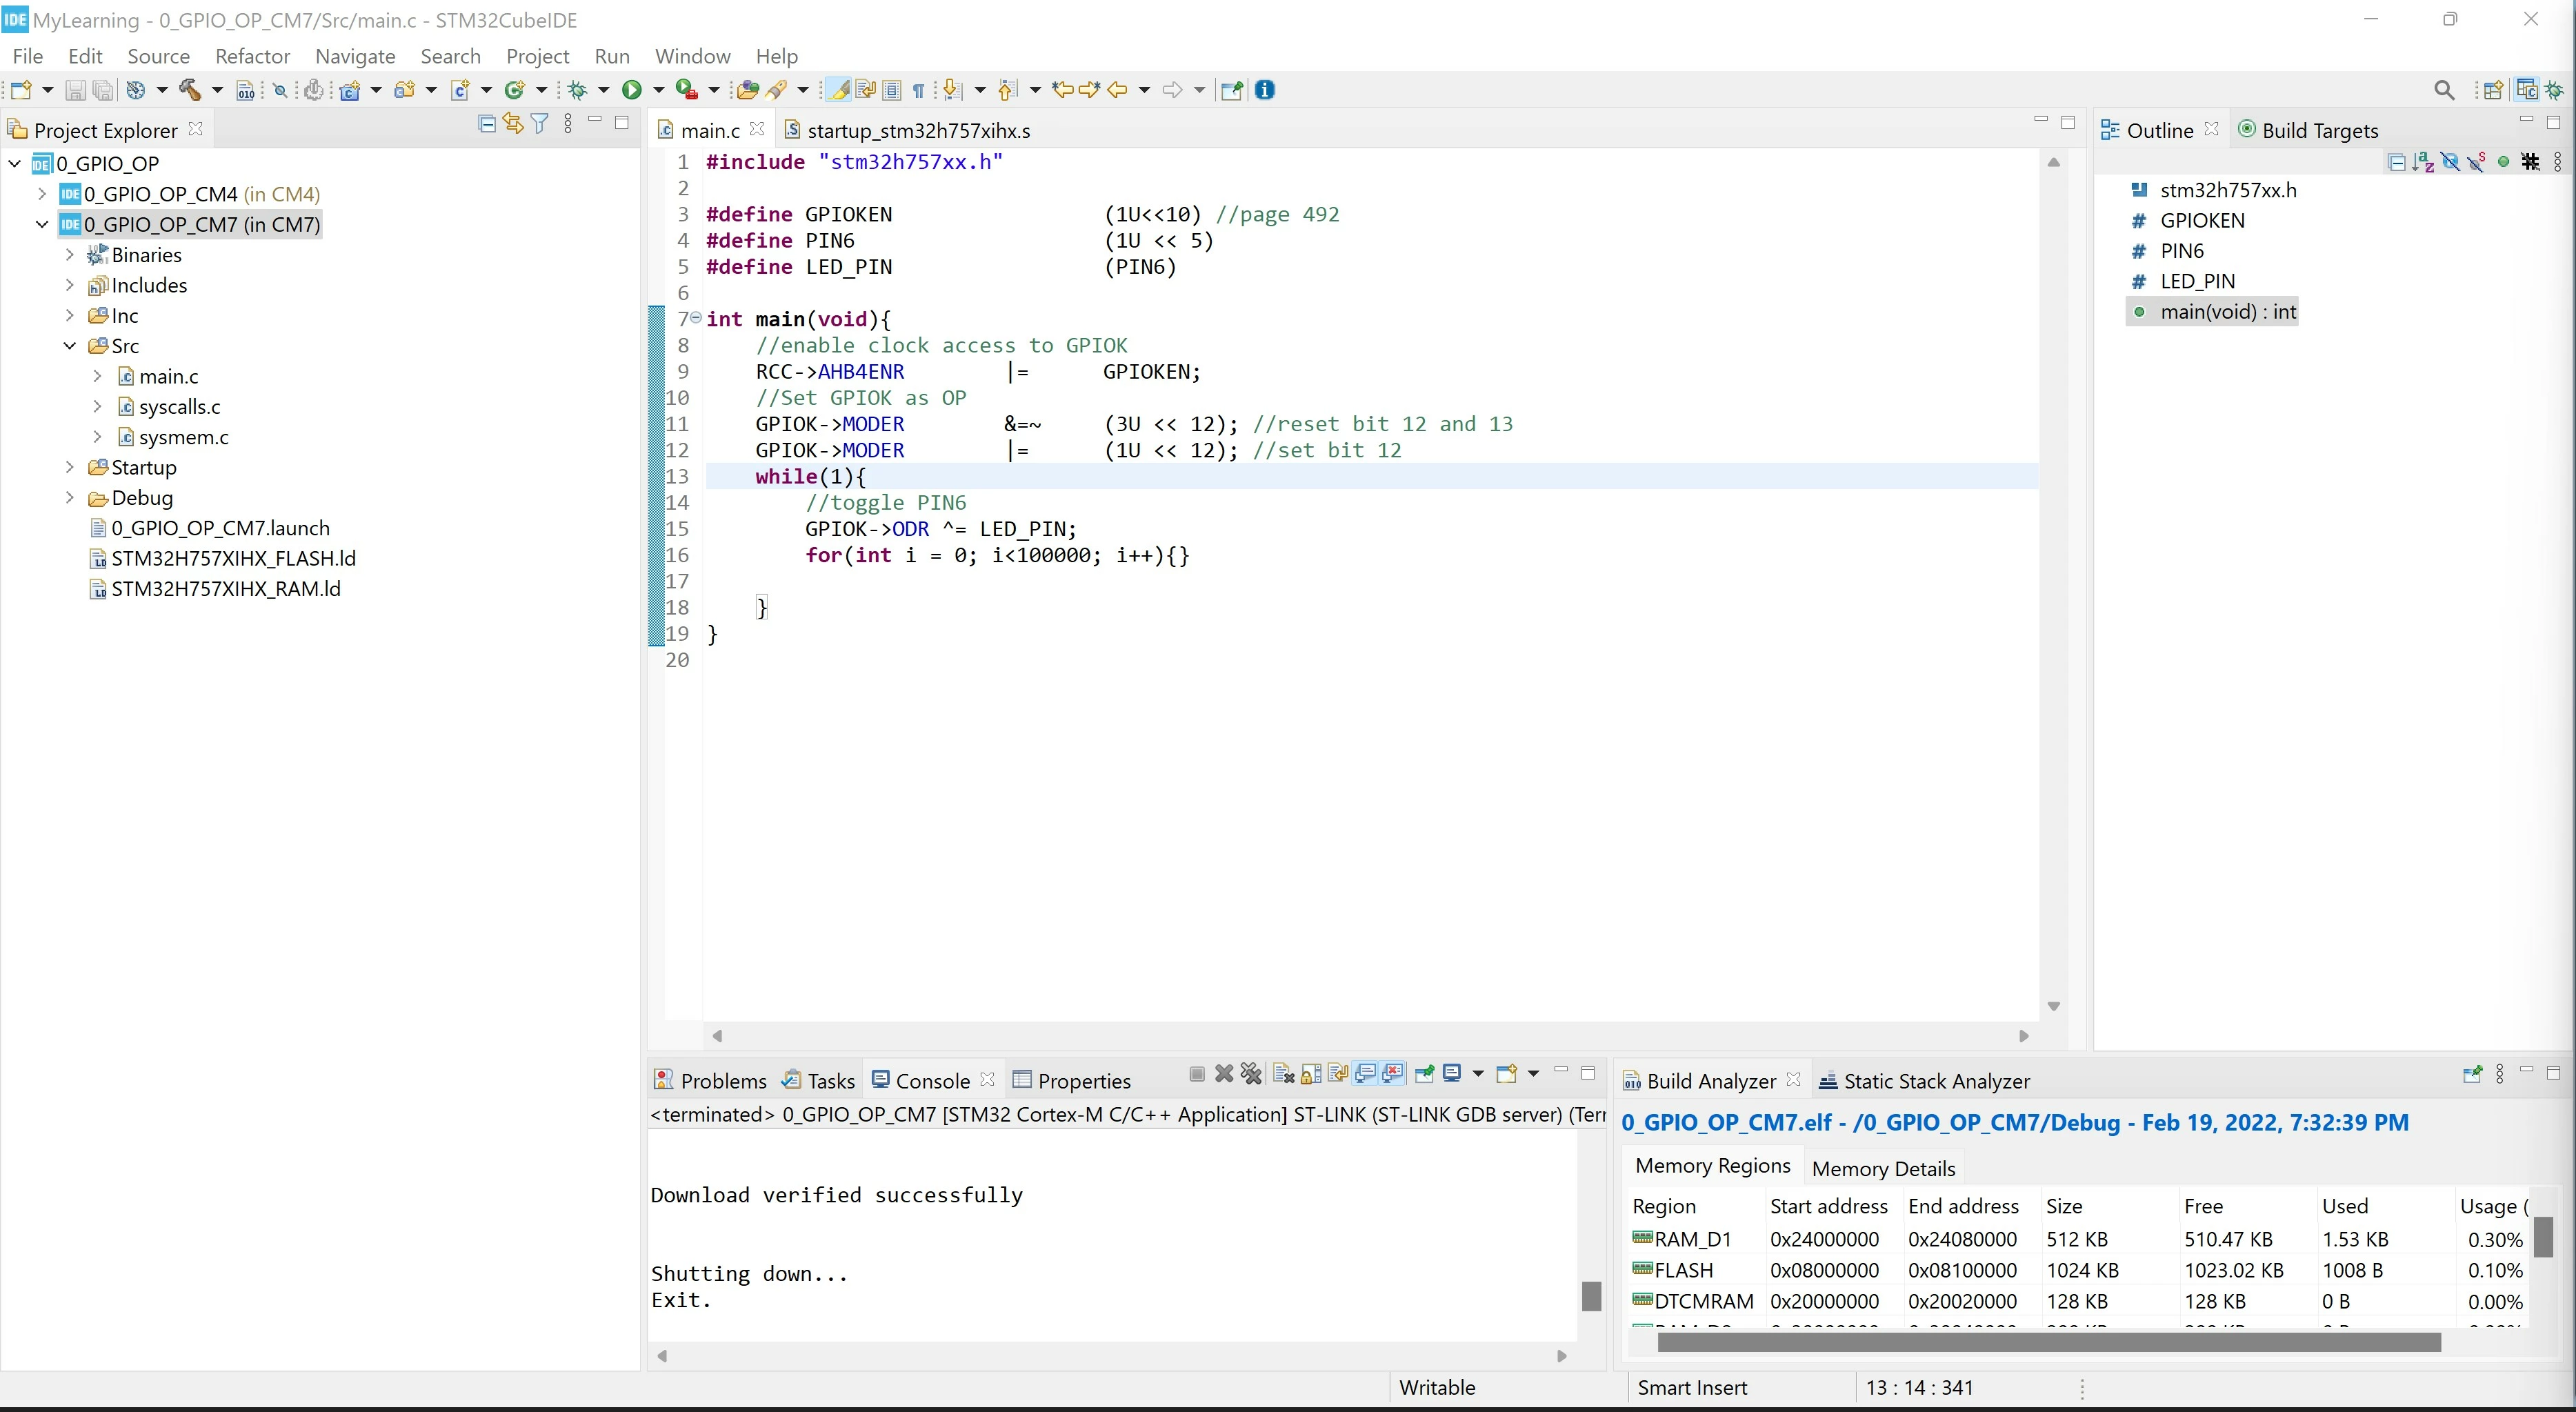Click the Save All toolbar icon
The height and width of the screenshot is (1412, 2576).
click(103, 90)
